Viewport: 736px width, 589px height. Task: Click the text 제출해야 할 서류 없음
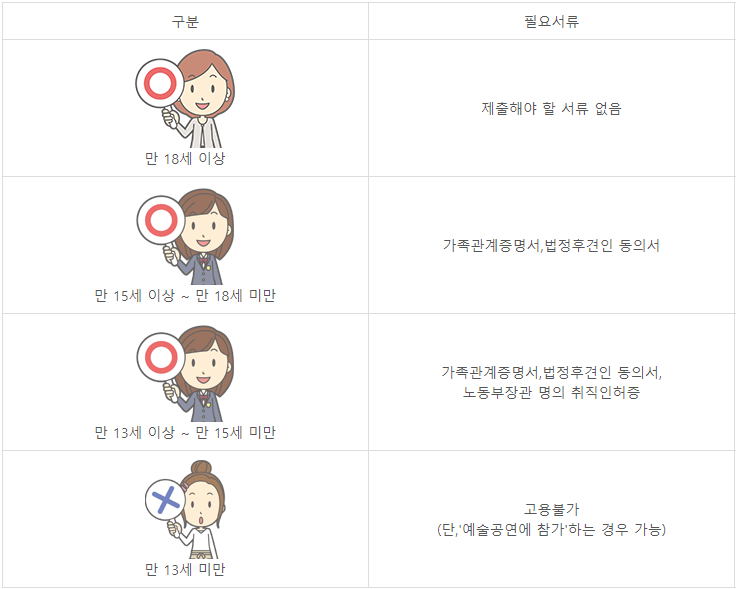pos(552,108)
